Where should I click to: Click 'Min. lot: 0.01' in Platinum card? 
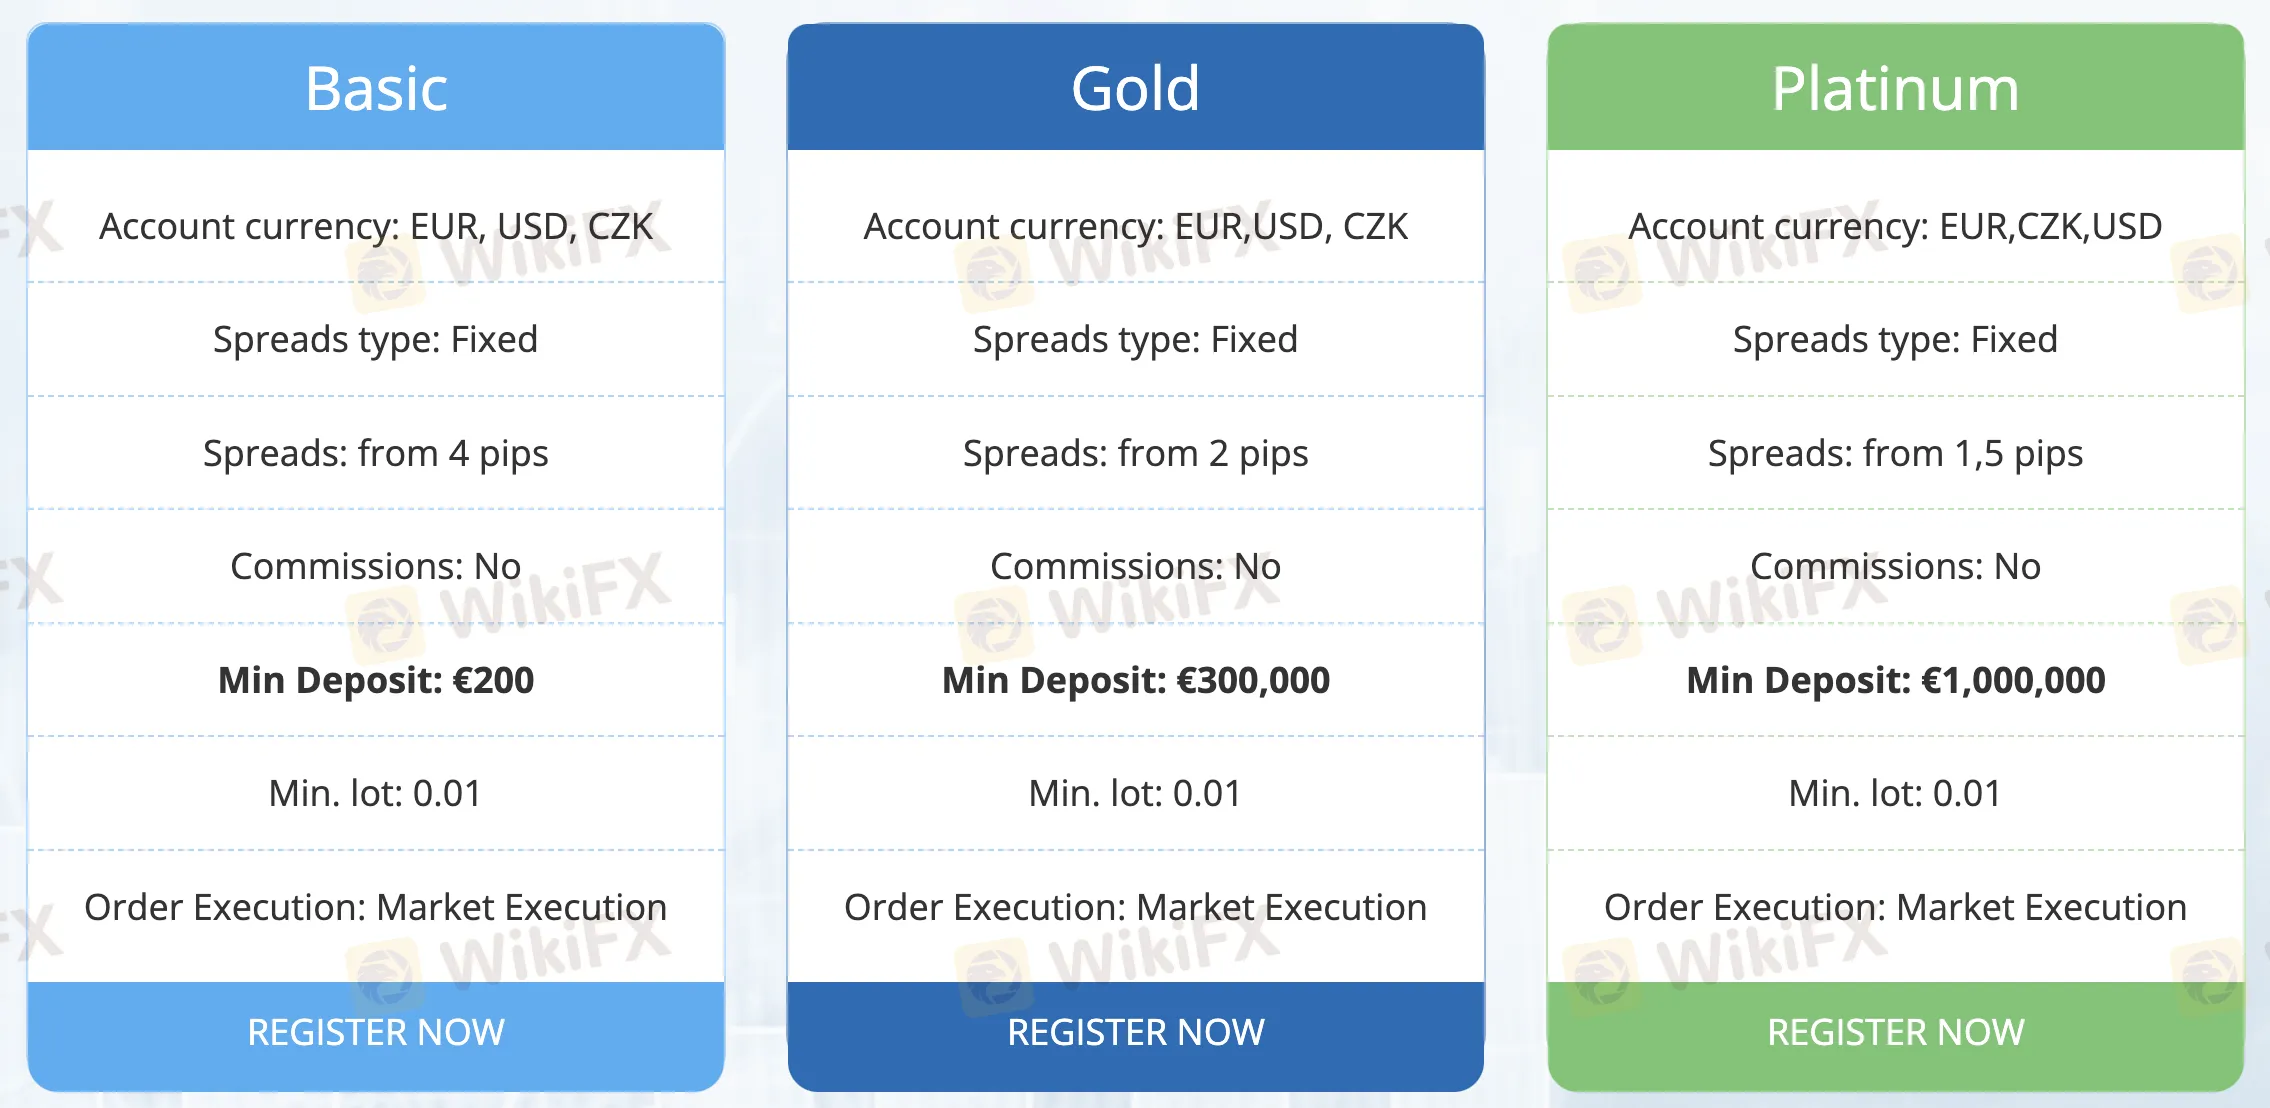(x=1896, y=794)
